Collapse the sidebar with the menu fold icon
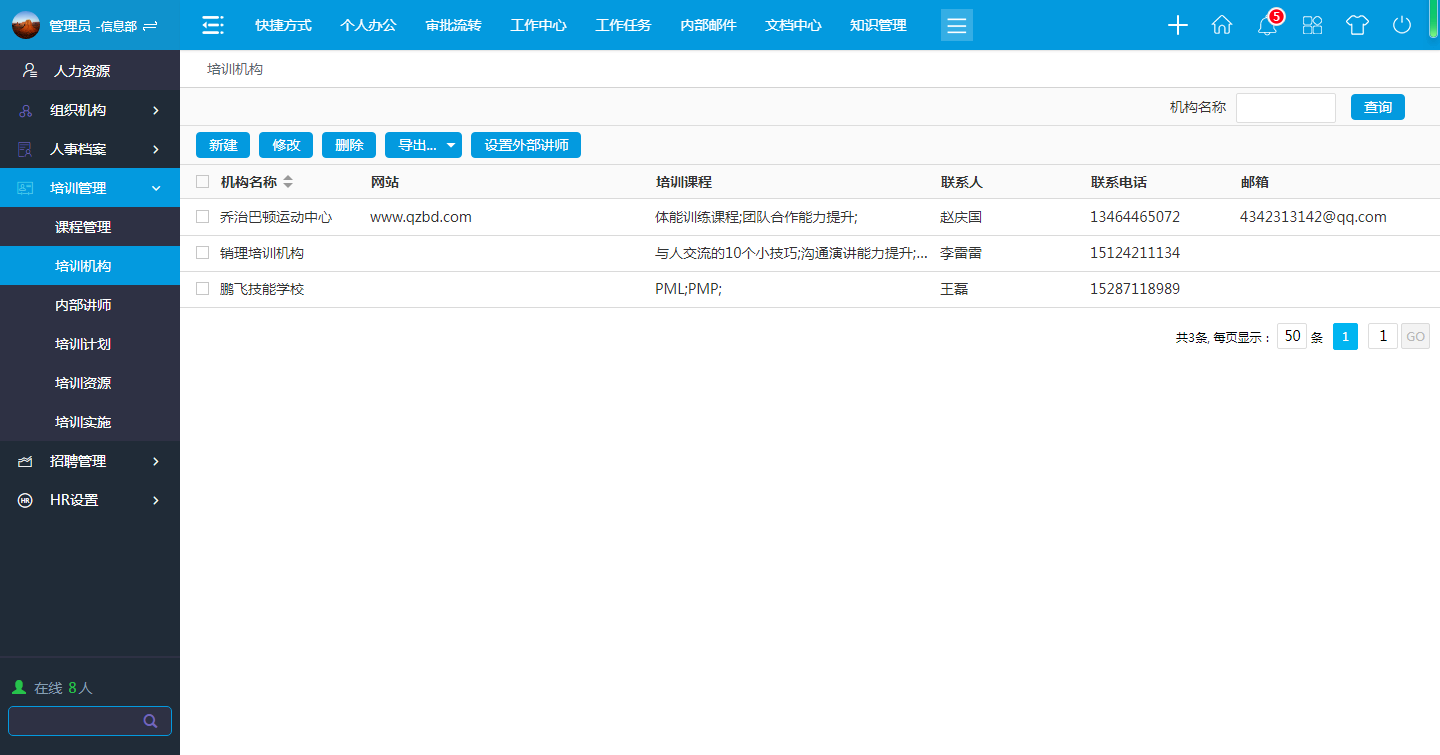This screenshot has width=1440, height=755. click(x=213, y=25)
